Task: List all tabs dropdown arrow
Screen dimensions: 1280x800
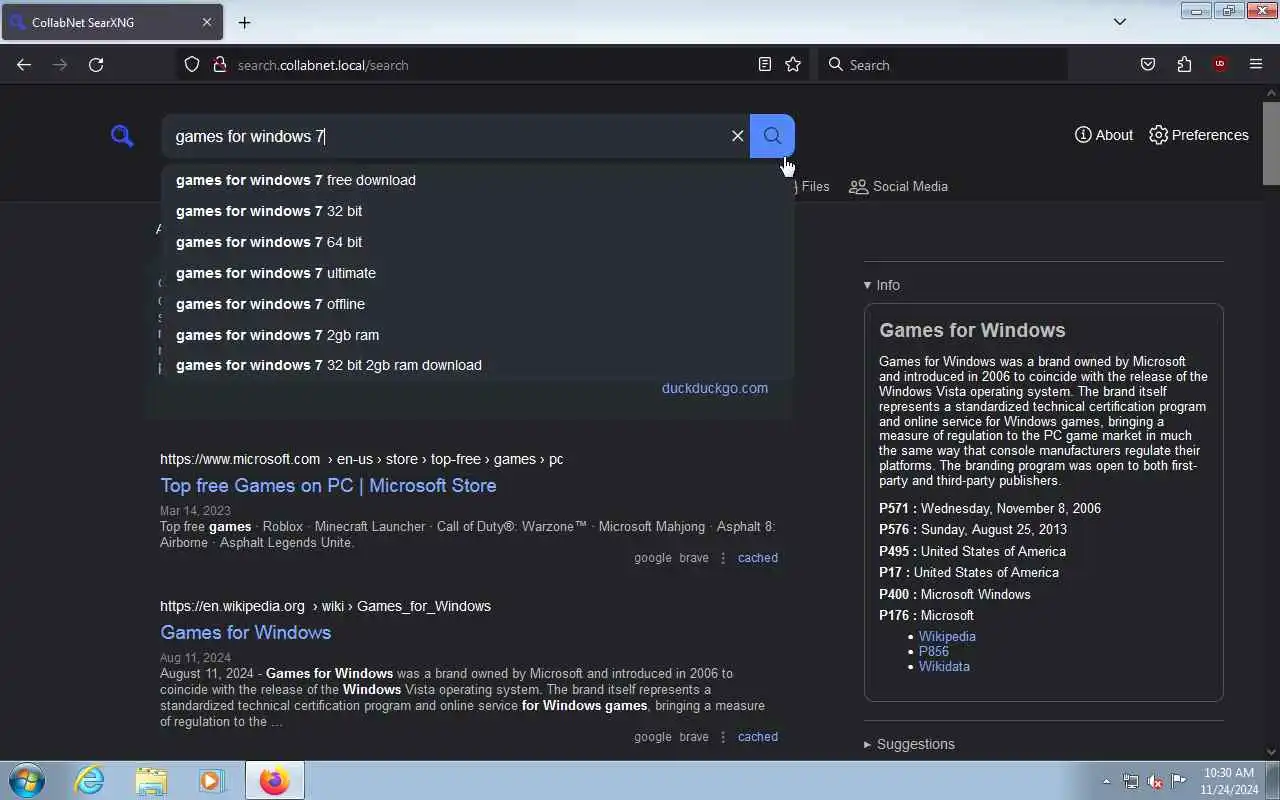Action: pyautogui.click(x=1120, y=22)
